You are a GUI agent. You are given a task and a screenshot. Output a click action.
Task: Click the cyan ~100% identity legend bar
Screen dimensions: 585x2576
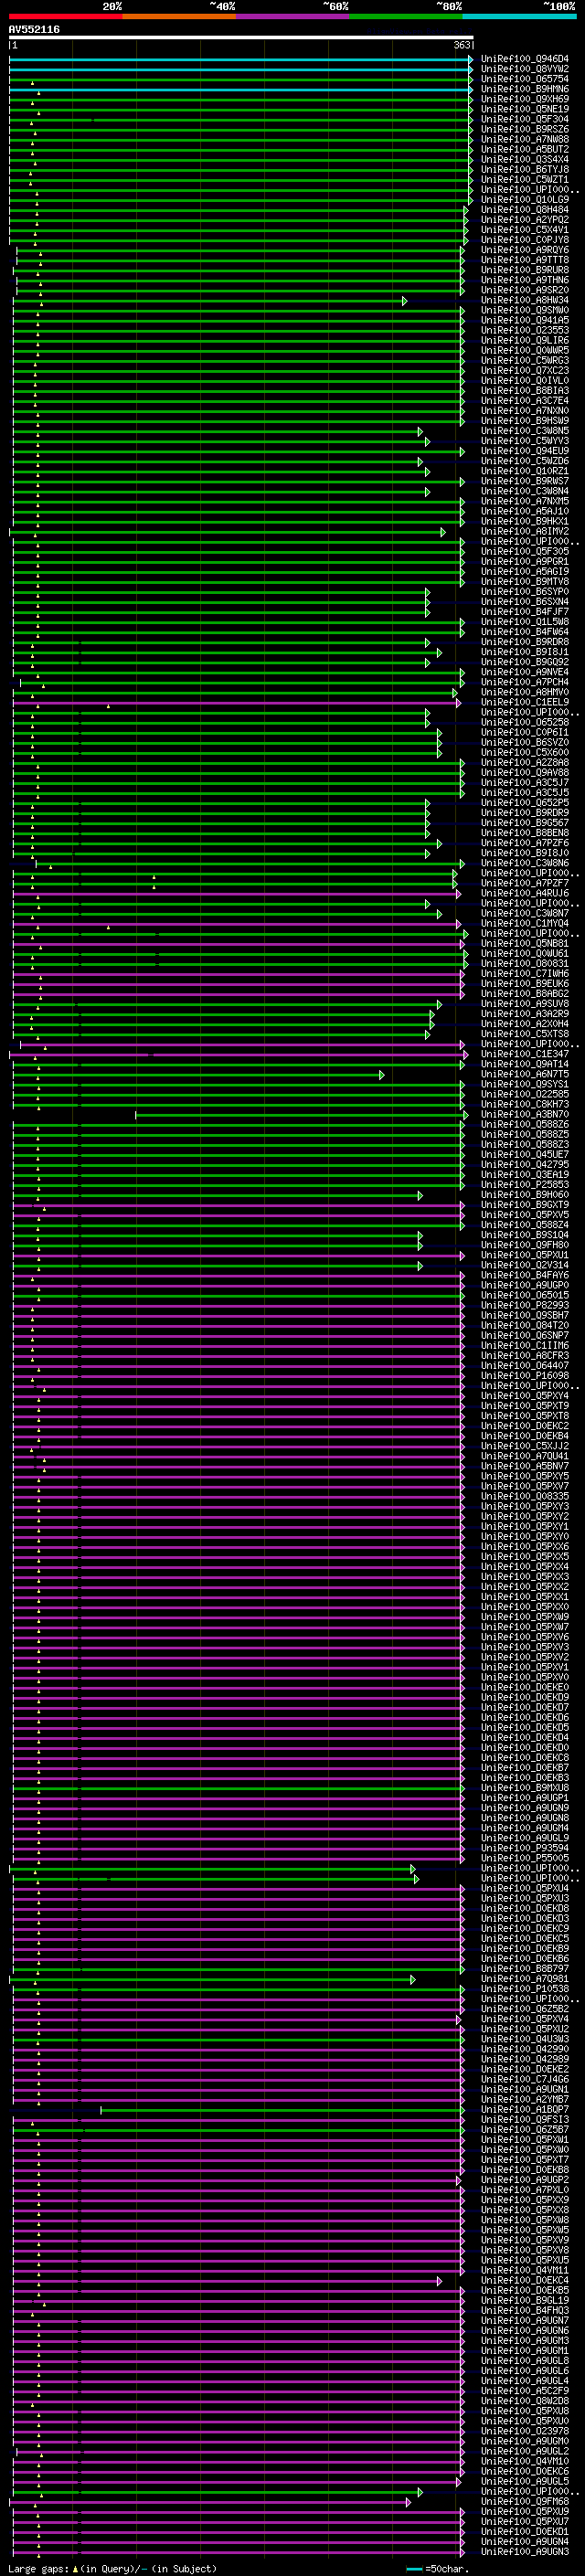point(519,17)
